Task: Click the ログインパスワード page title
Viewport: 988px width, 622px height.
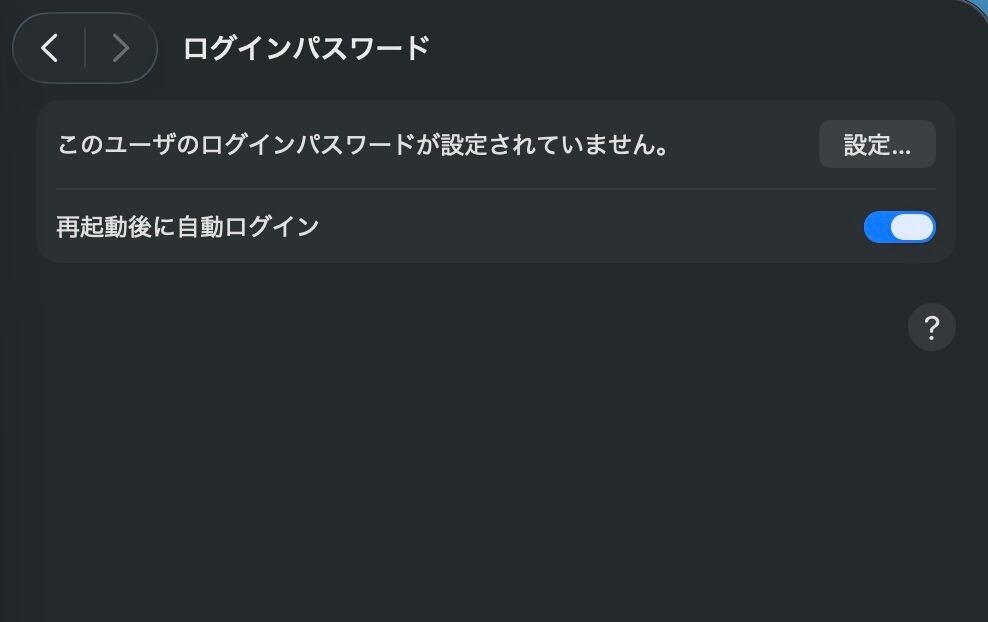Action: click(x=306, y=48)
